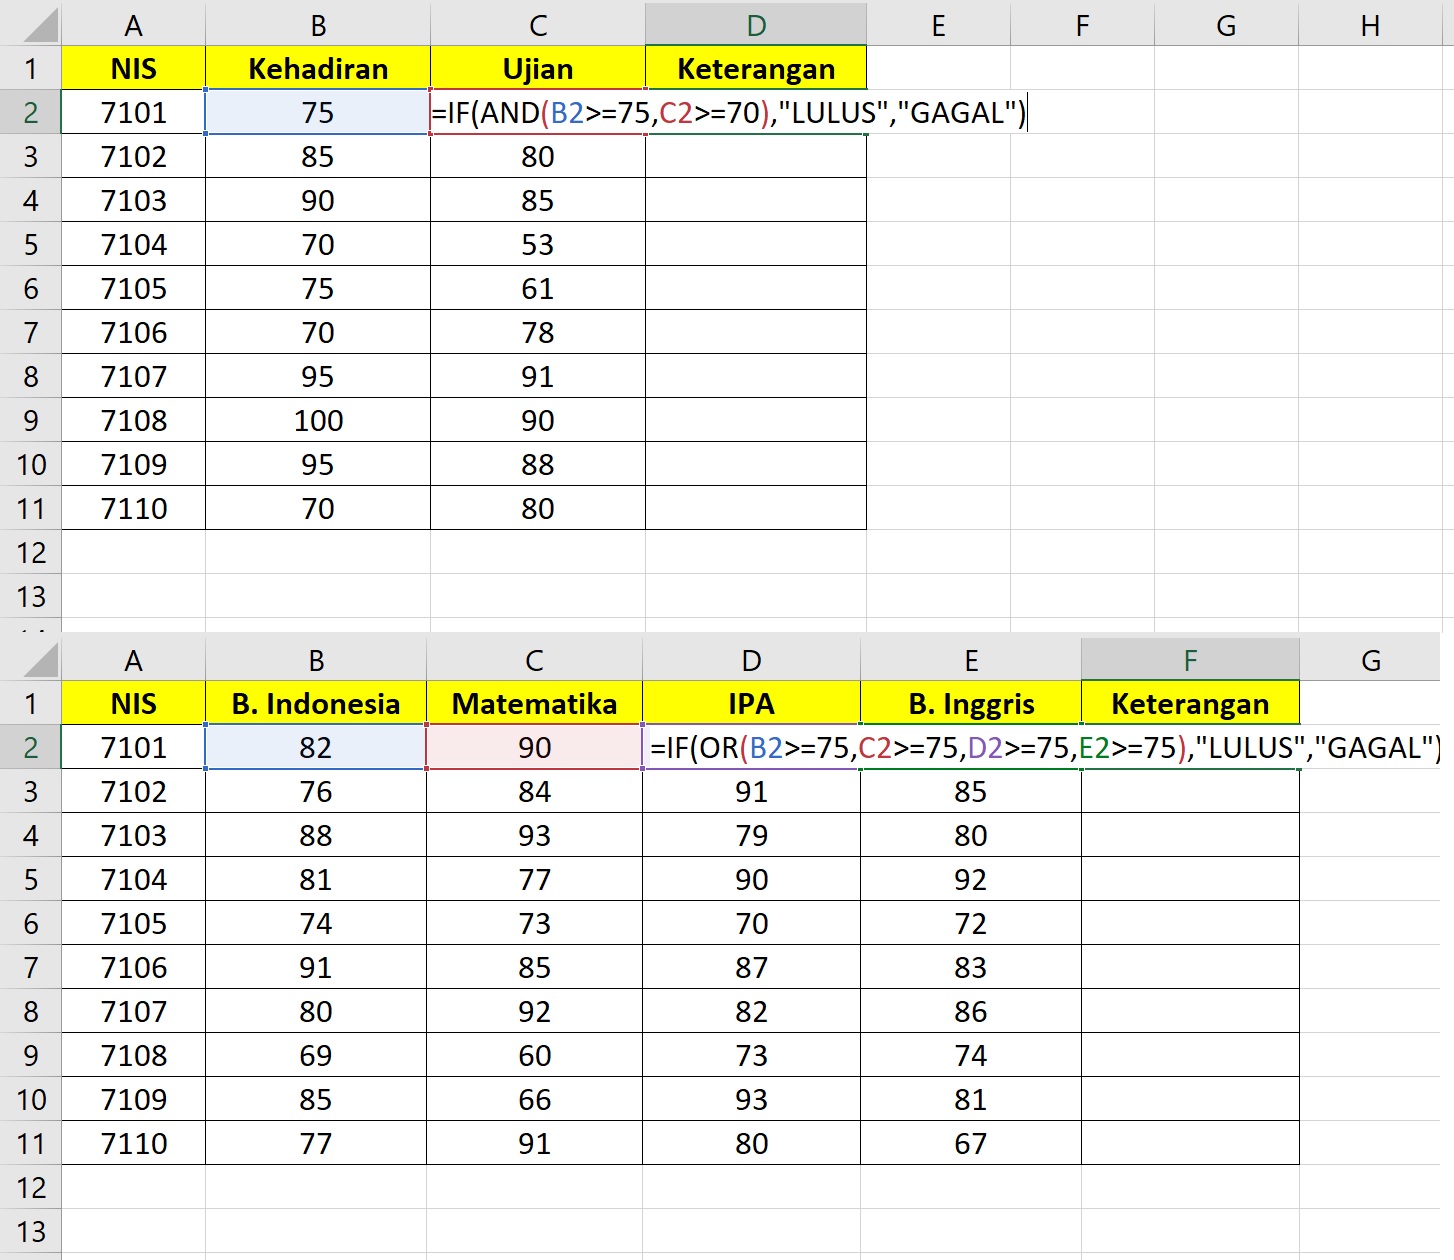Select column D header in the upper sheet
The height and width of the screenshot is (1260, 1454).
pos(756,25)
